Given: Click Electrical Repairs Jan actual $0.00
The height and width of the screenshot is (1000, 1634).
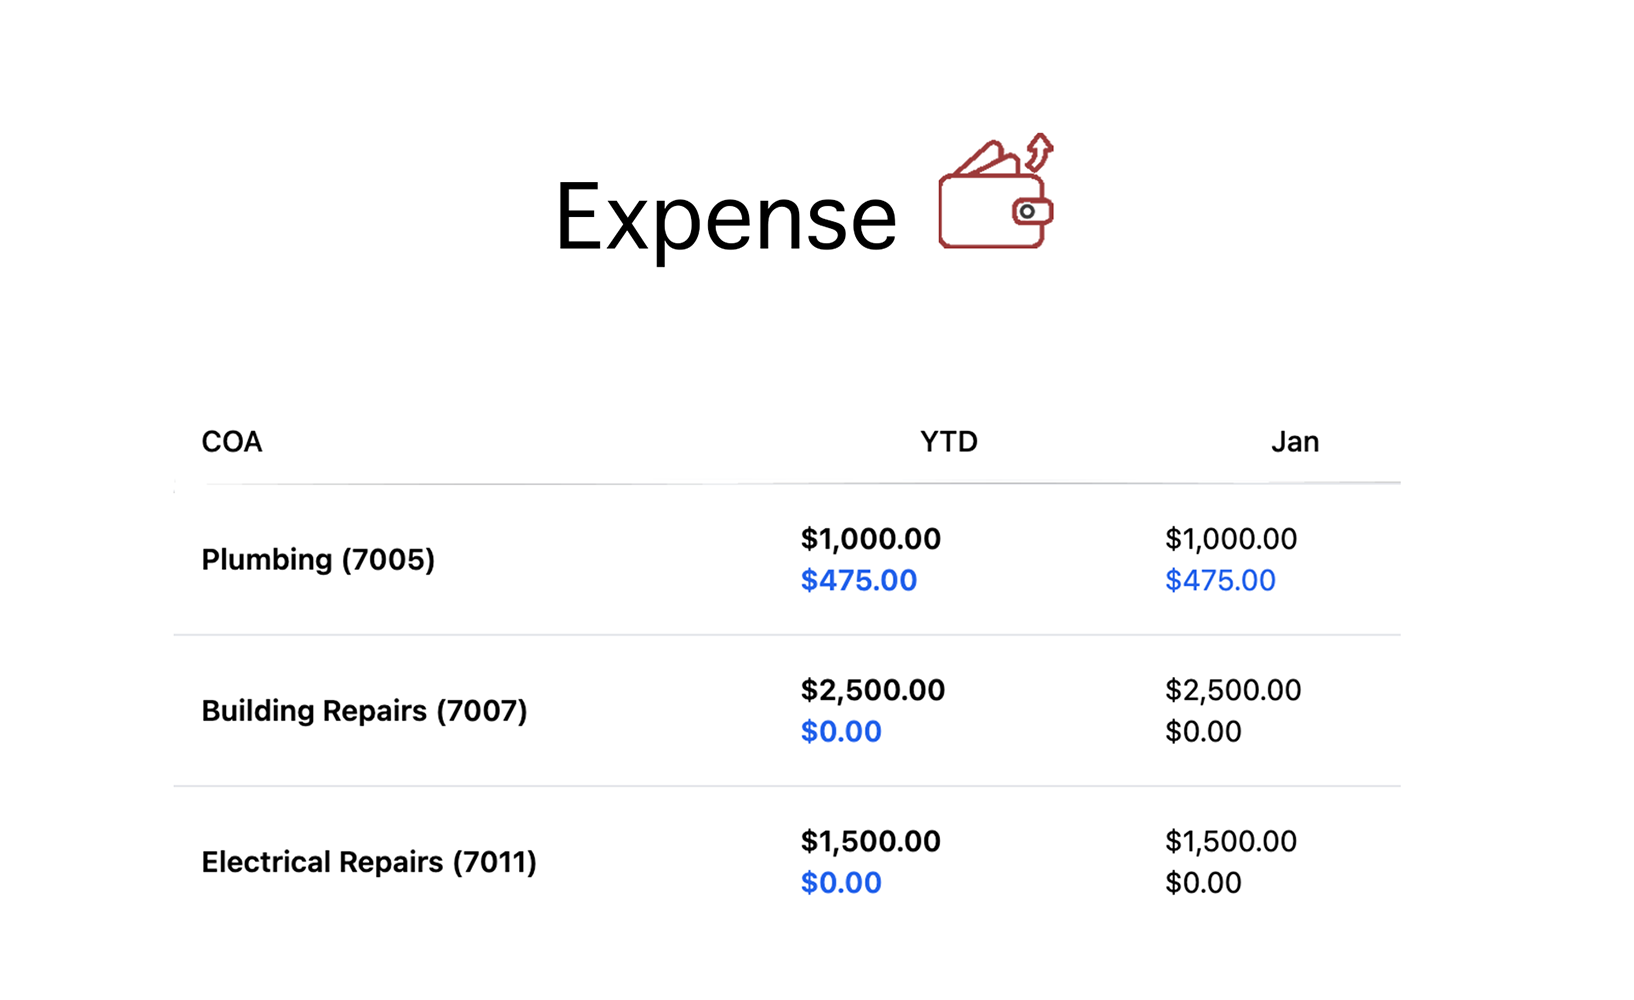Looking at the screenshot, I should coord(1203,883).
